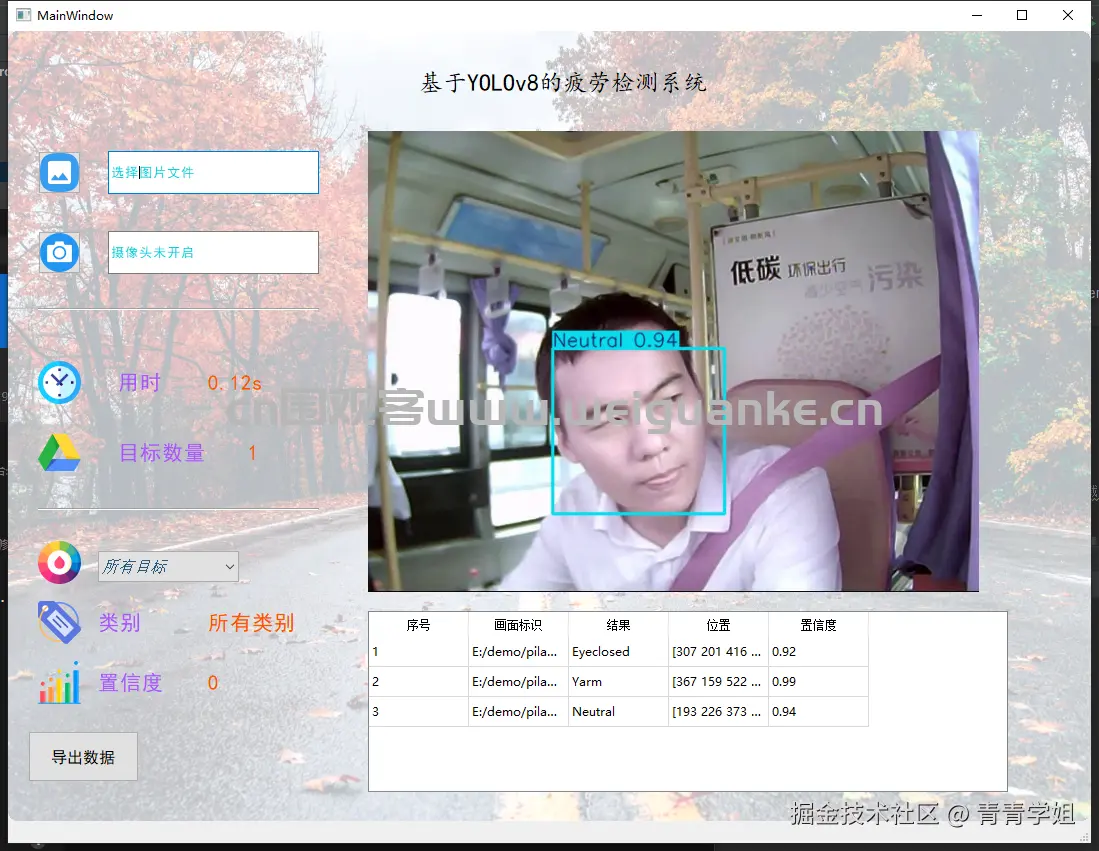Click the color wheel icon beside target selector
This screenshot has height=851, width=1099.
[x=59, y=562]
